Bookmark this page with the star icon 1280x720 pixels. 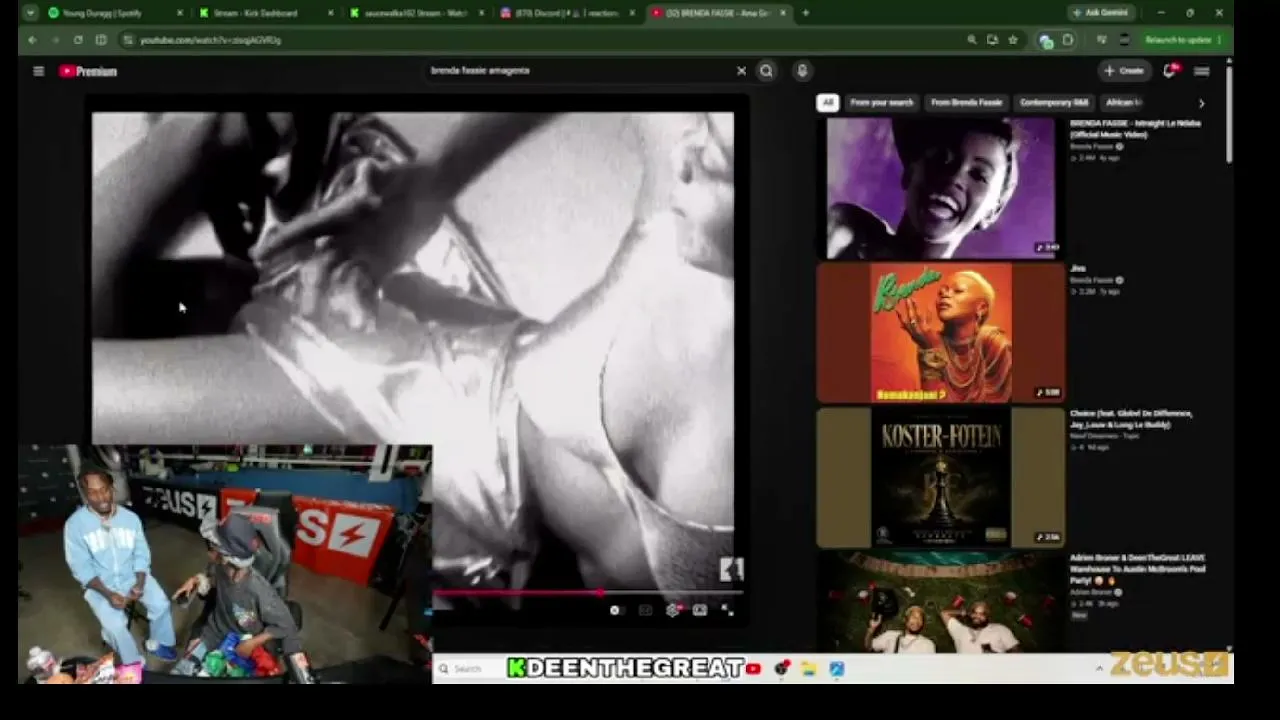click(x=1013, y=40)
